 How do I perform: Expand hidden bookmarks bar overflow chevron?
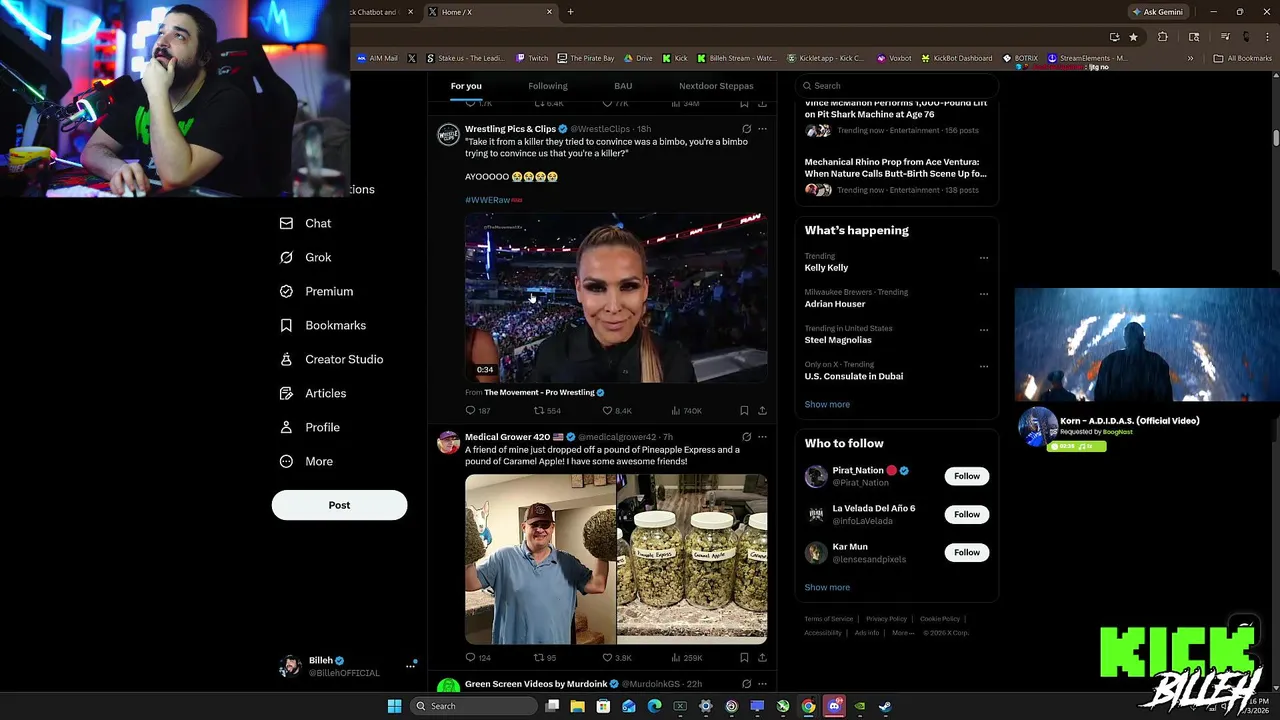(x=1190, y=58)
